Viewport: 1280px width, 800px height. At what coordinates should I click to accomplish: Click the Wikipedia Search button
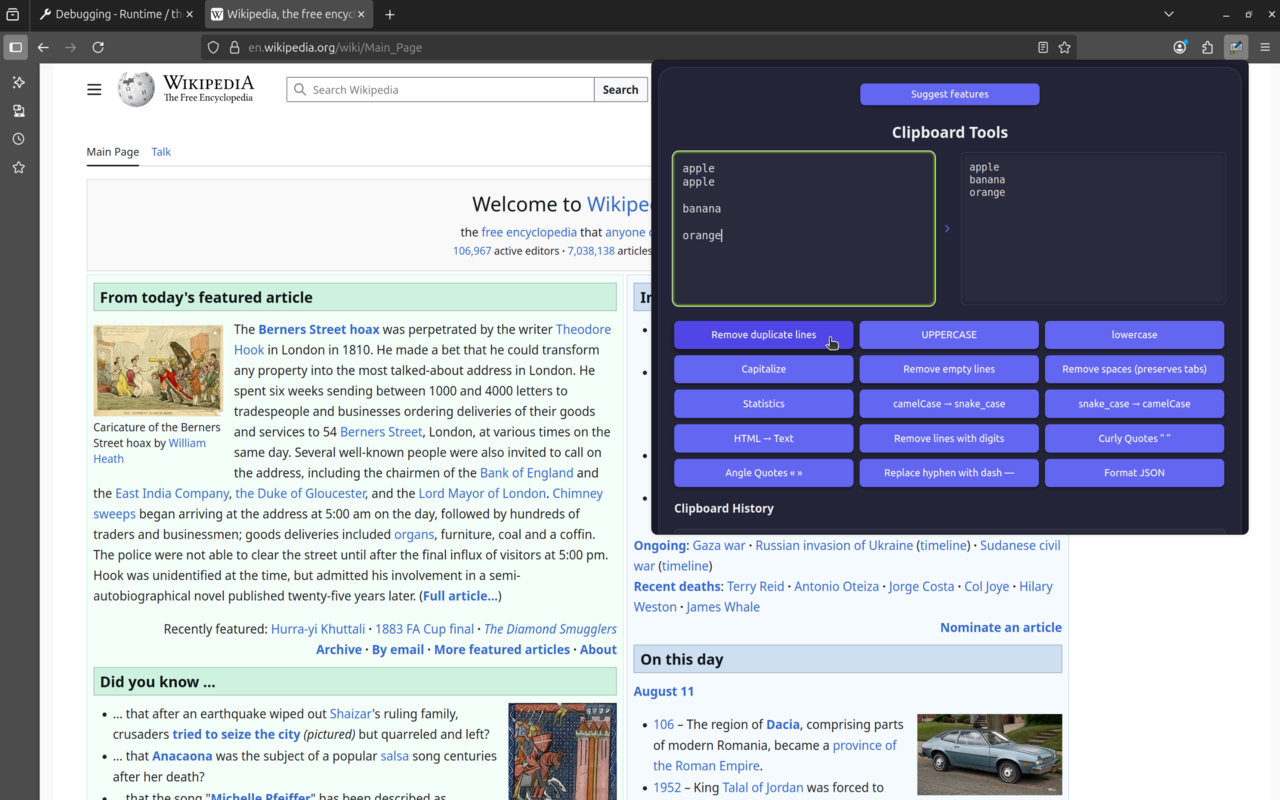[x=620, y=90]
